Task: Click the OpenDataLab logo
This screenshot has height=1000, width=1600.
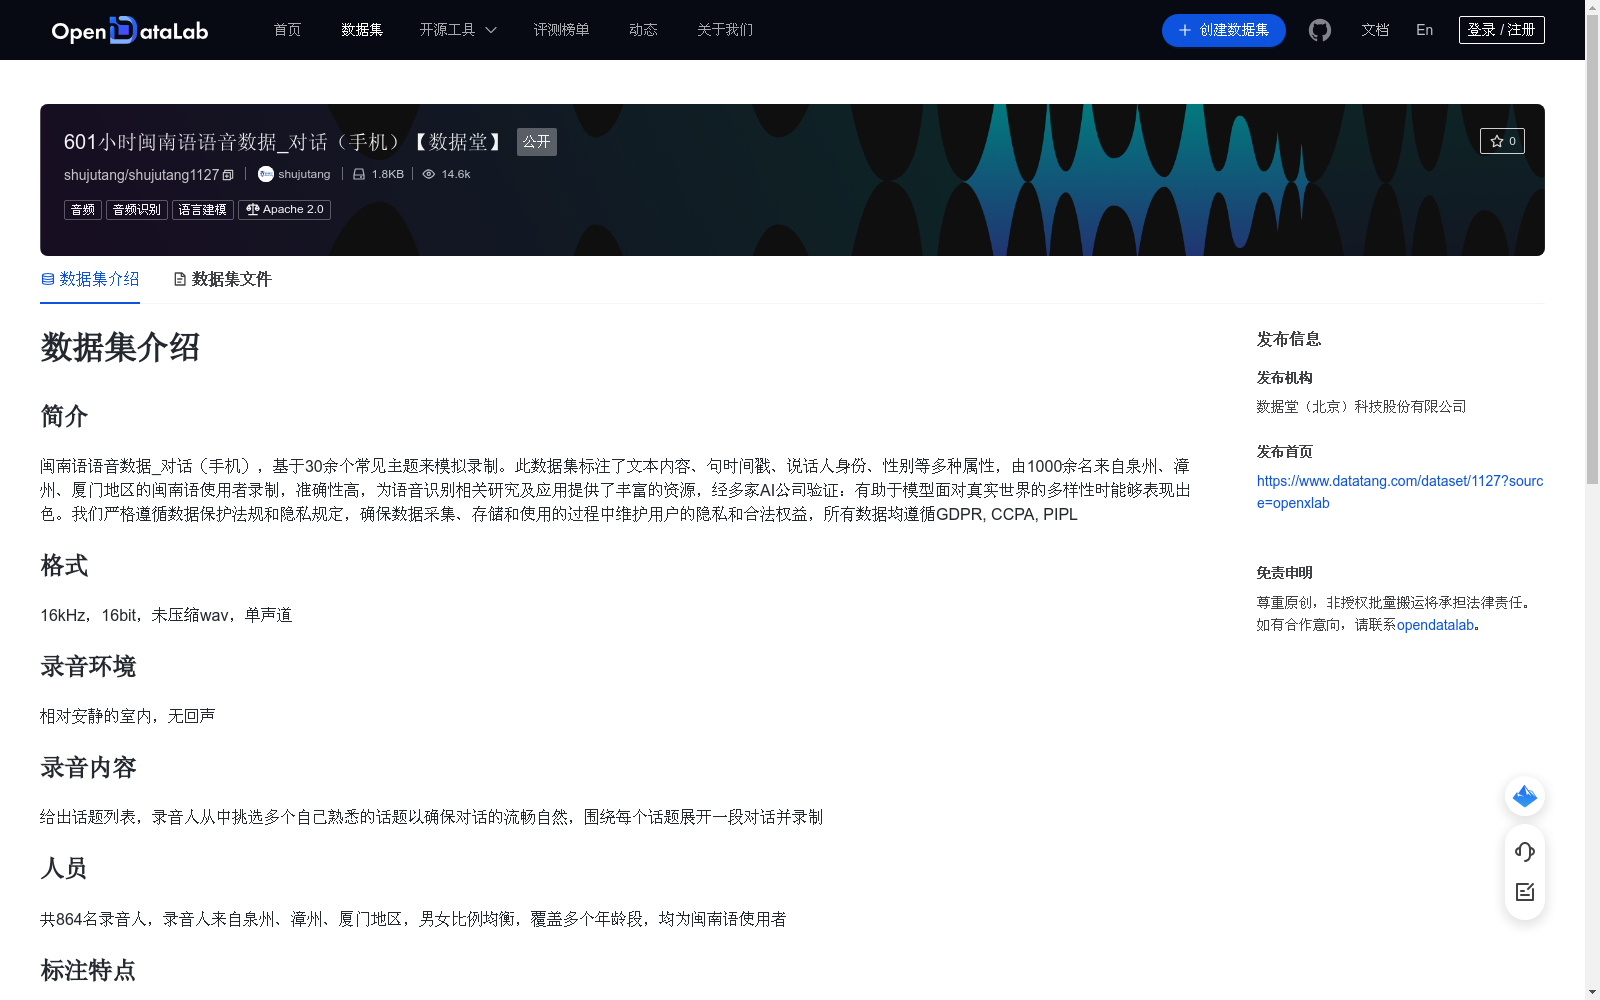Action: [x=130, y=30]
